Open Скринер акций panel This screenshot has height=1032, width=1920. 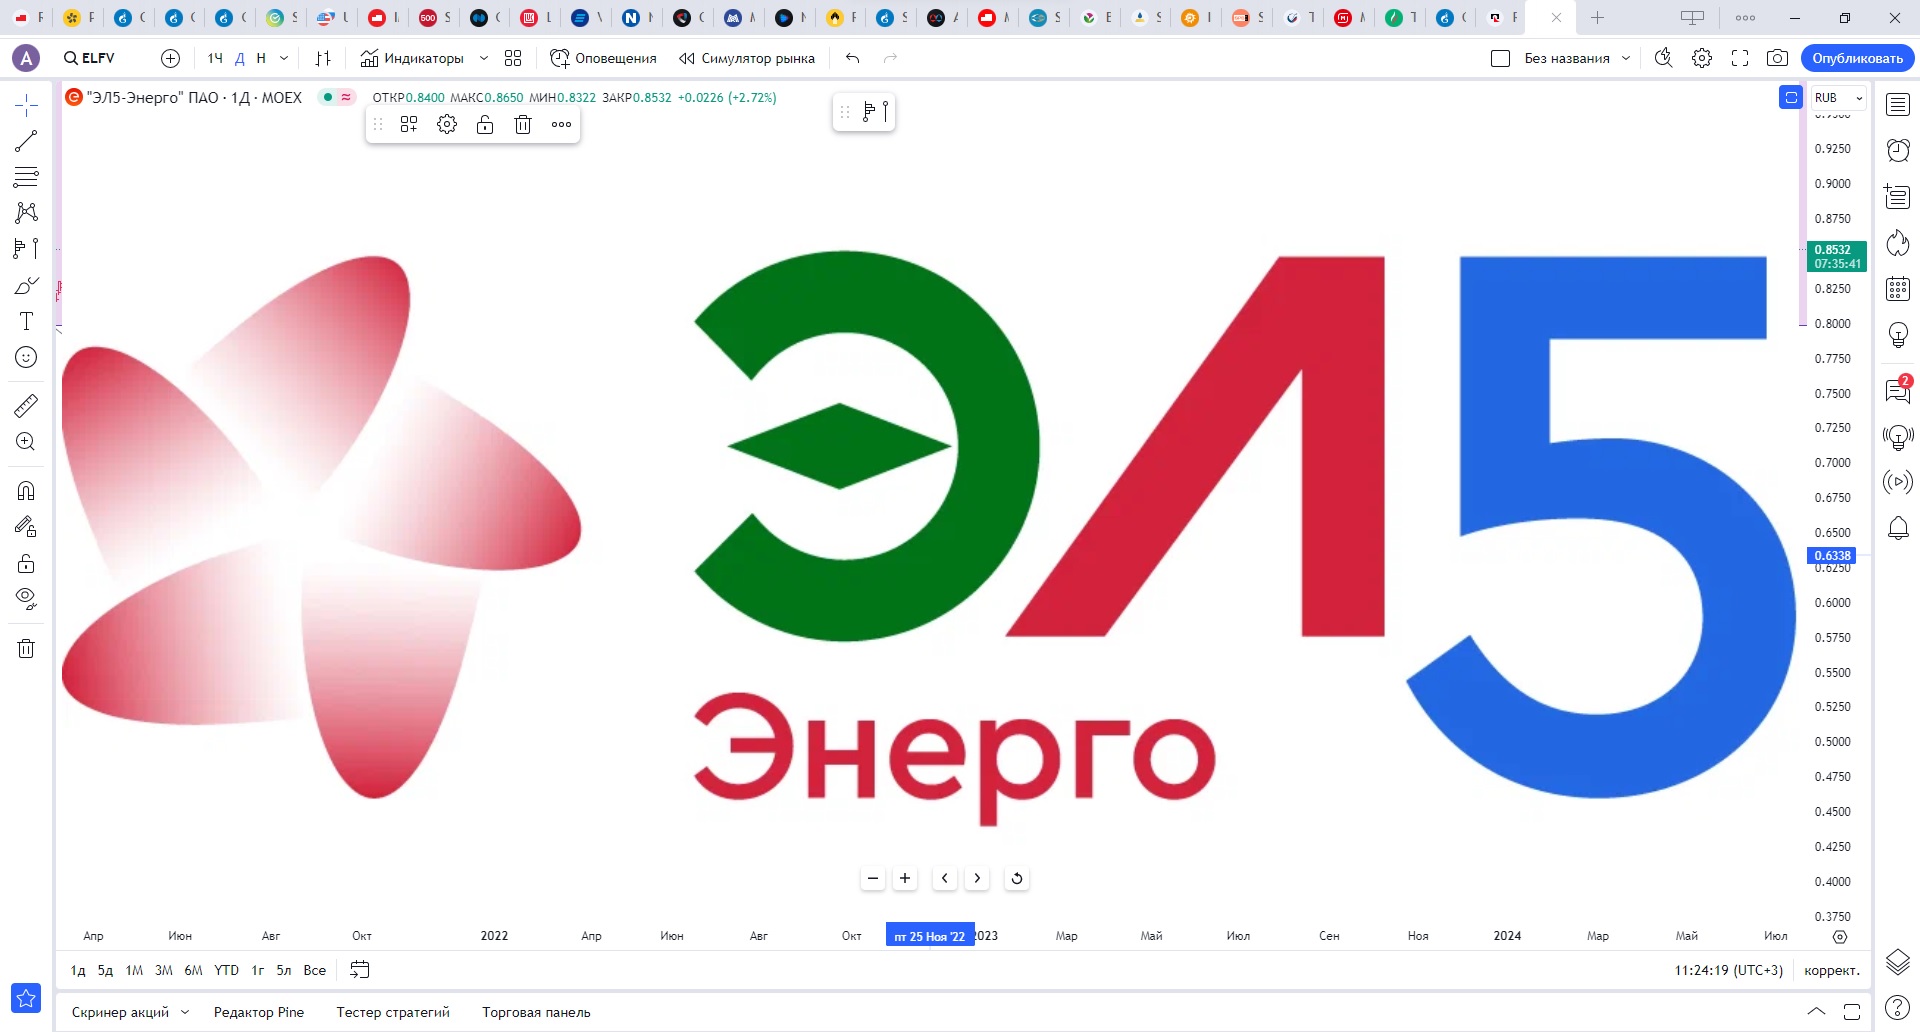(x=120, y=1012)
